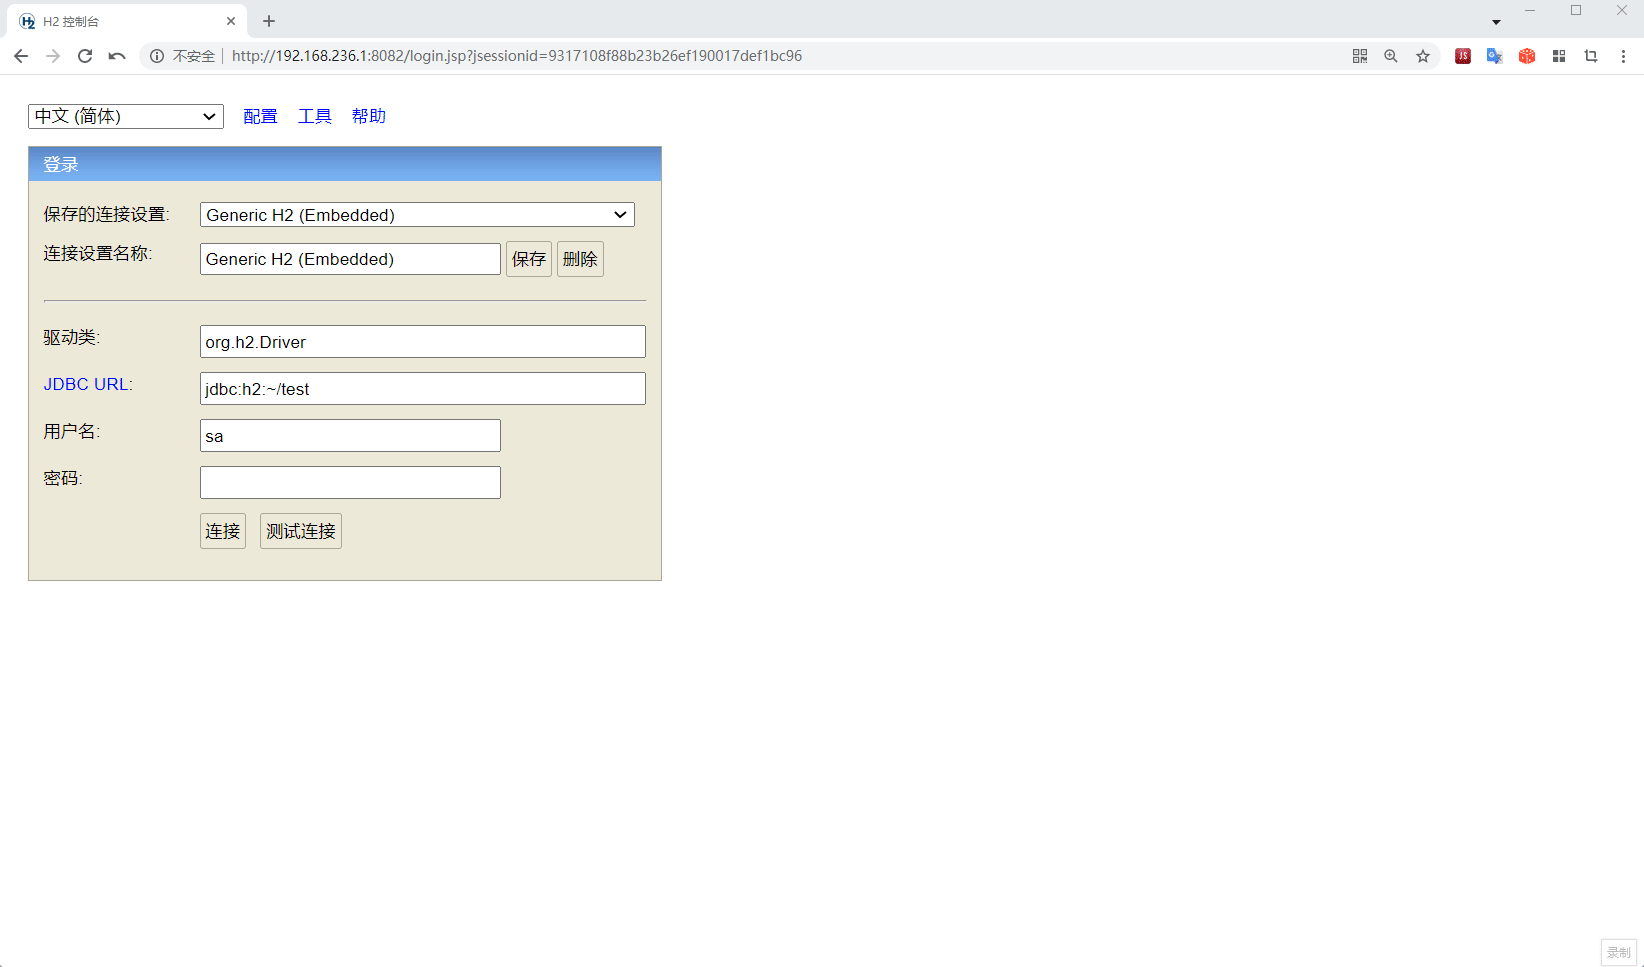Maximize the browser window
Image resolution: width=1644 pixels, height=967 pixels.
click(1576, 10)
